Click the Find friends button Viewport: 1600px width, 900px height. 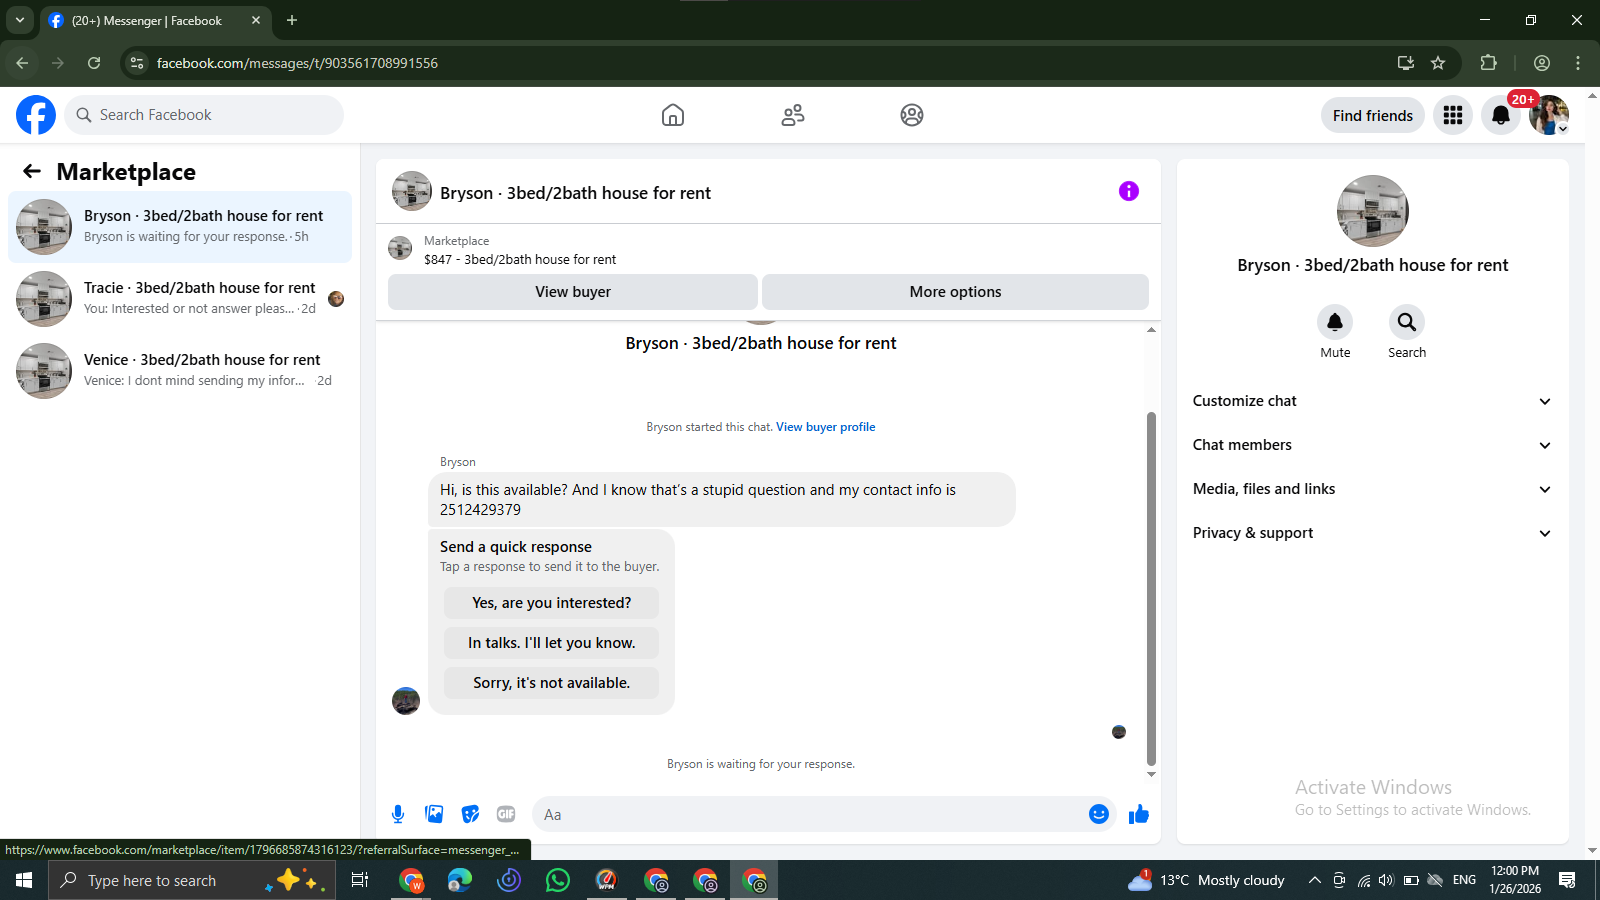pos(1373,115)
